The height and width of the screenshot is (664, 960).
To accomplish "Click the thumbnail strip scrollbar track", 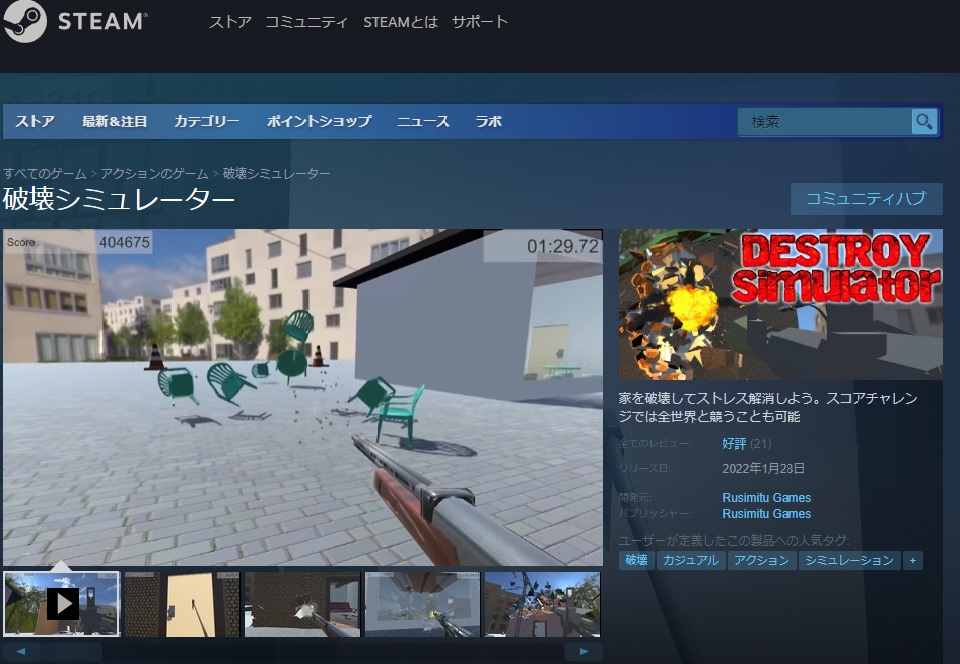I will [302, 652].
